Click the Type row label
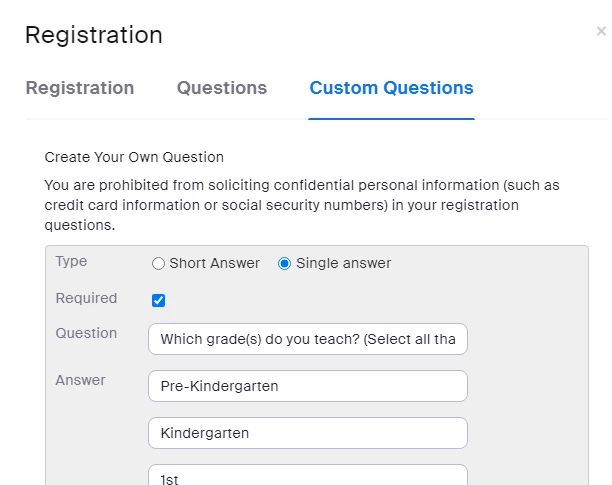Screen dimensions: 612x485 pyautogui.click(x=71, y=261)
